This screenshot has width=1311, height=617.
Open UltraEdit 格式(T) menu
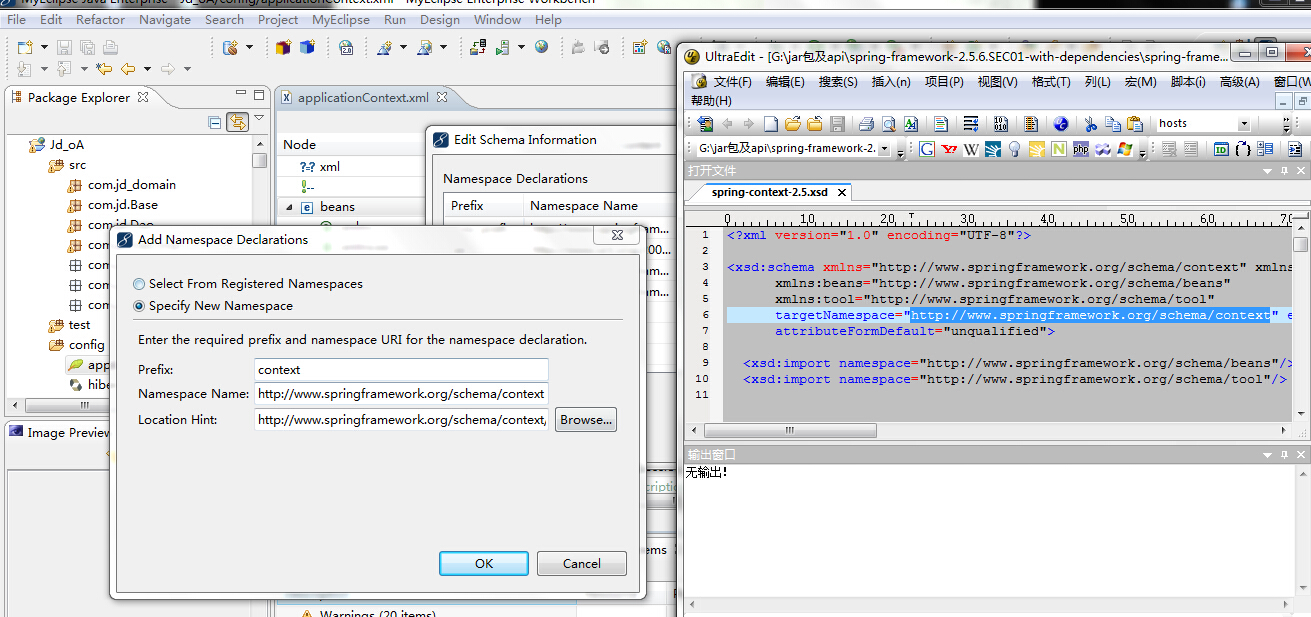click(1051, 82)
